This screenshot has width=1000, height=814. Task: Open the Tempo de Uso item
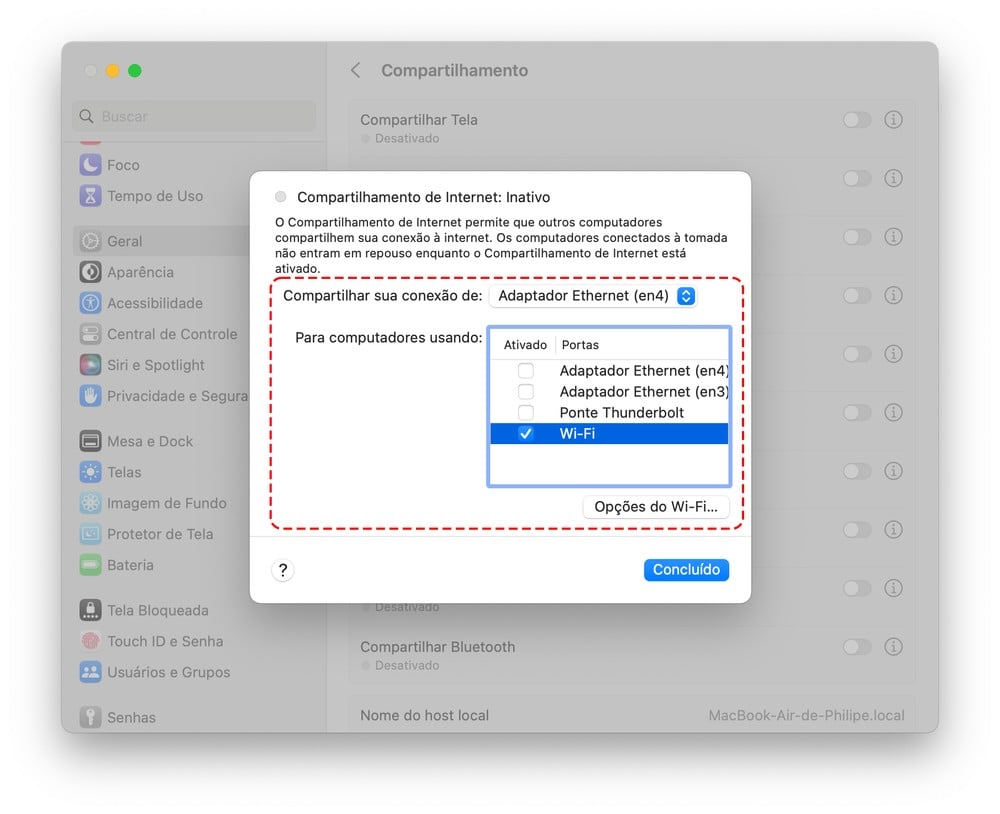[x=155, y=196]
